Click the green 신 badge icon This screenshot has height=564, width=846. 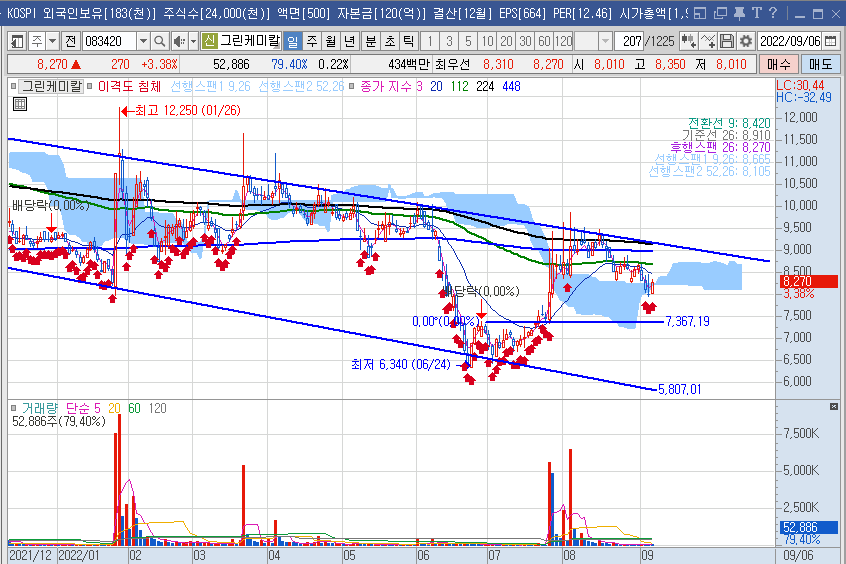point(209,40)
